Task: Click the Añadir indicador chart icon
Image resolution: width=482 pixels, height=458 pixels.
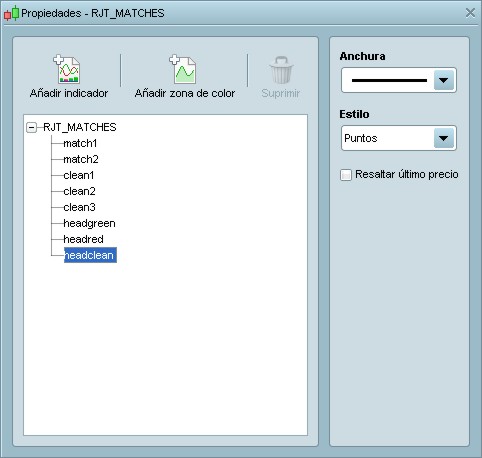Action: pyautogui.click(x=67, y=69)
